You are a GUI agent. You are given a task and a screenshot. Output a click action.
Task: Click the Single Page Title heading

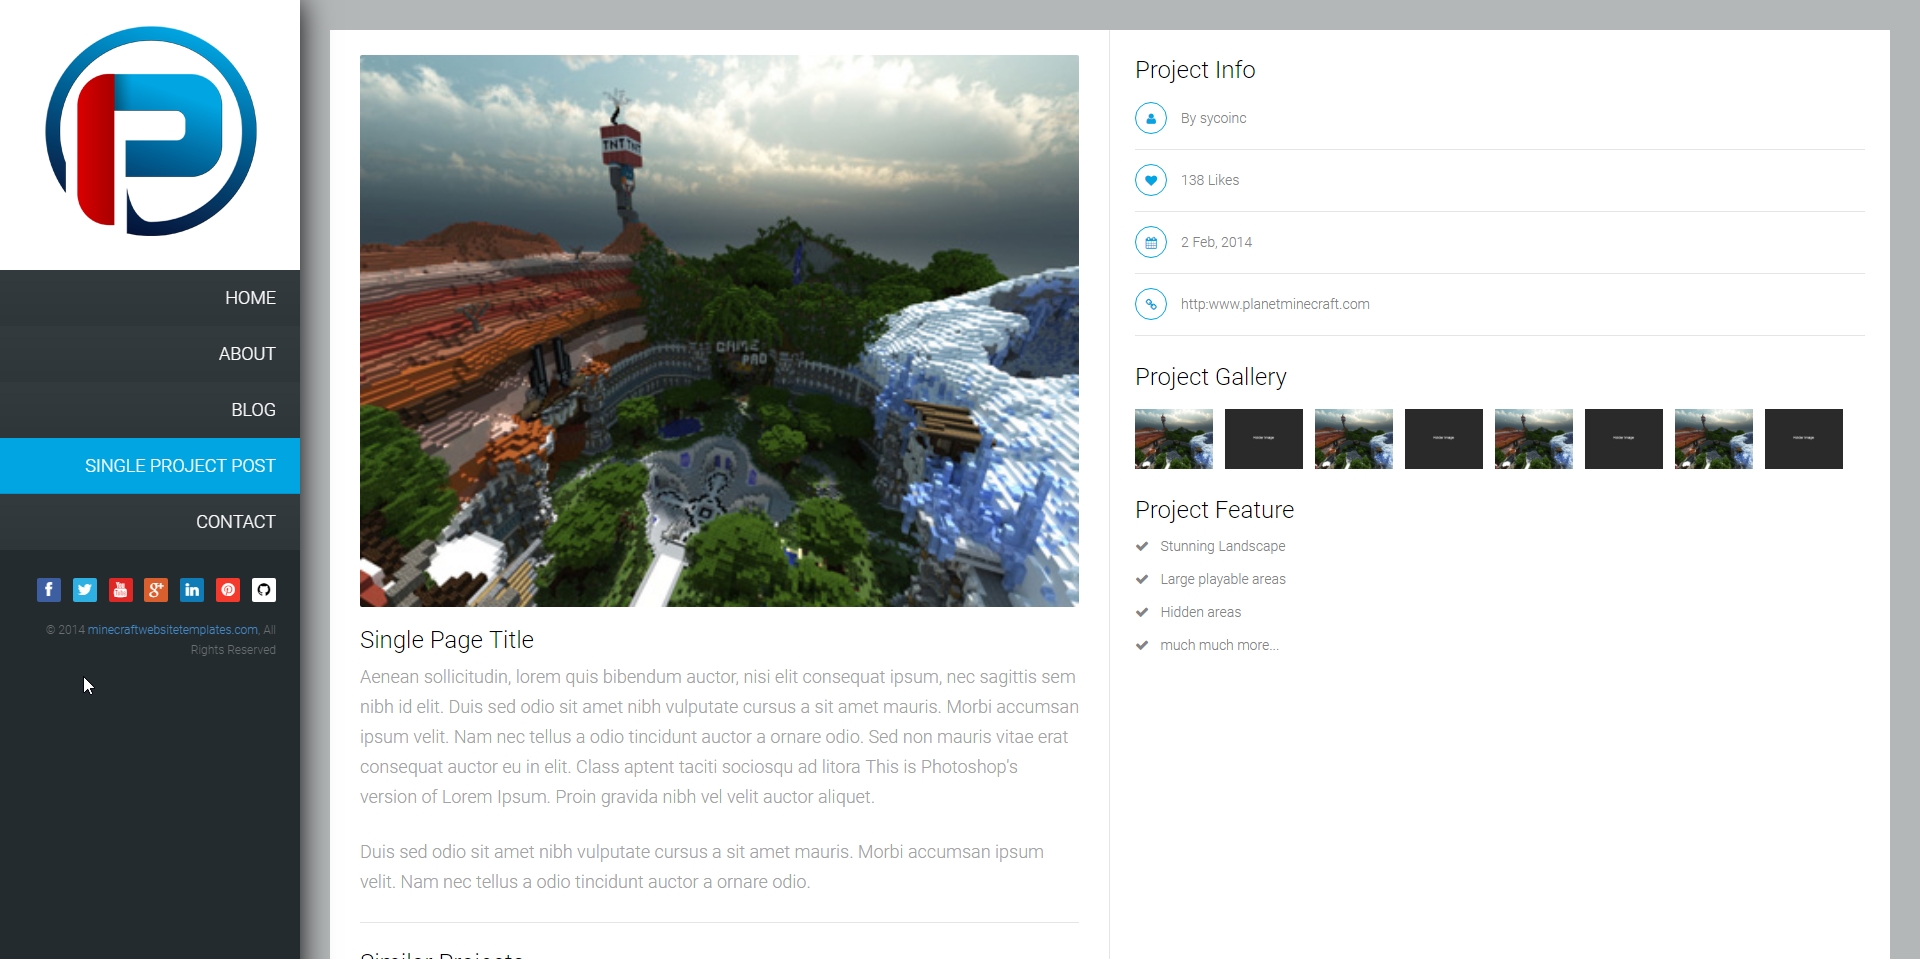point(447,640)
